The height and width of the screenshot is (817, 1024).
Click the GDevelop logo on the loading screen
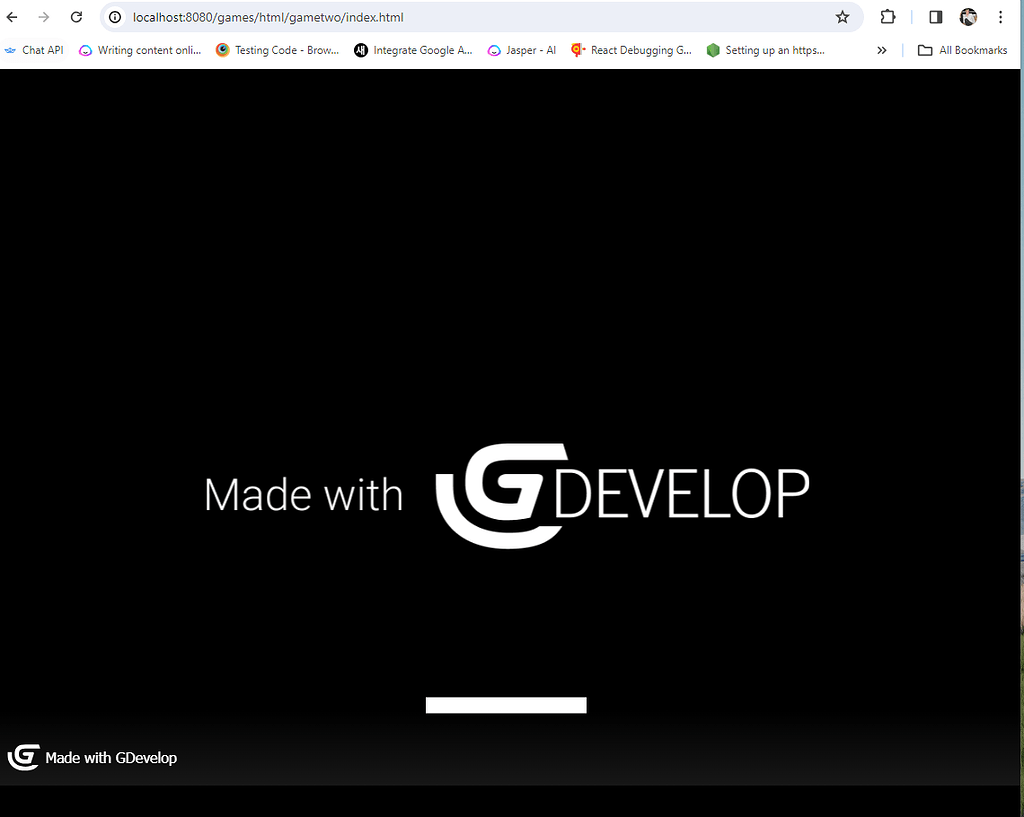tap(502, 495)
